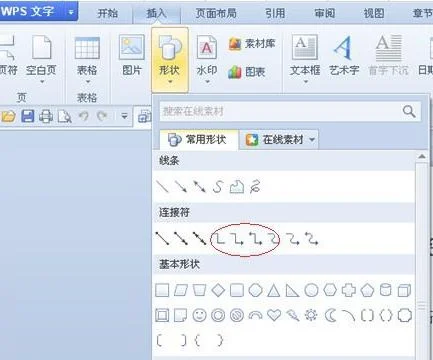Insert the Sun shape
This screenshot has height=360, width=433.
coord(311,315)
